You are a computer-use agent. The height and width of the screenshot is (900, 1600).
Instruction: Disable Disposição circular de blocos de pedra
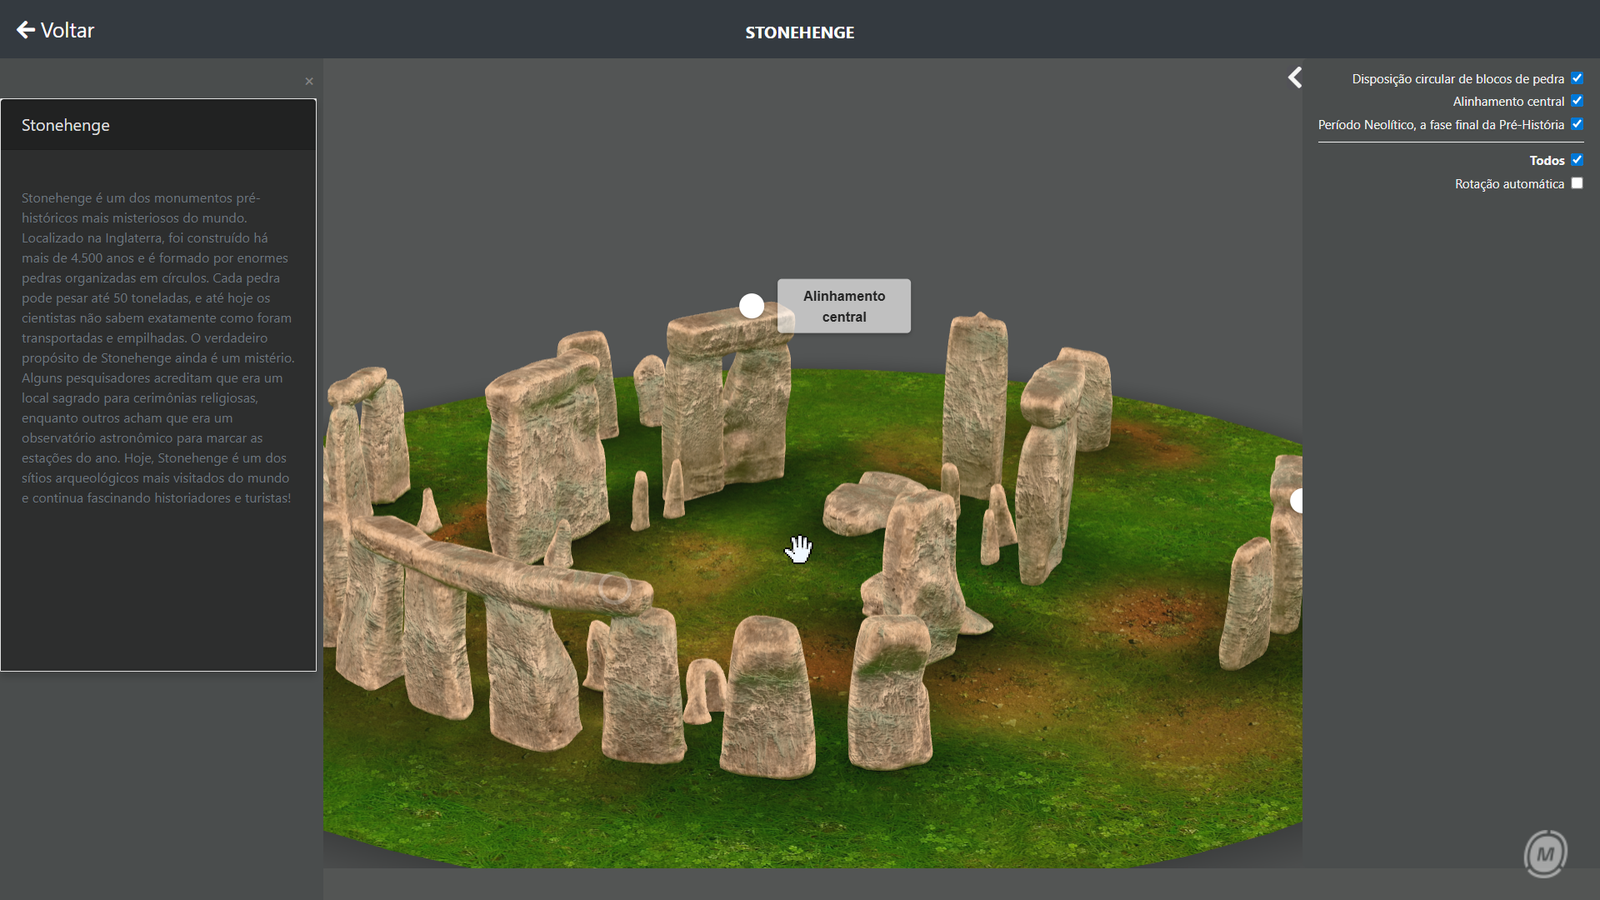pyautogui.click(x=1577, y=77)
